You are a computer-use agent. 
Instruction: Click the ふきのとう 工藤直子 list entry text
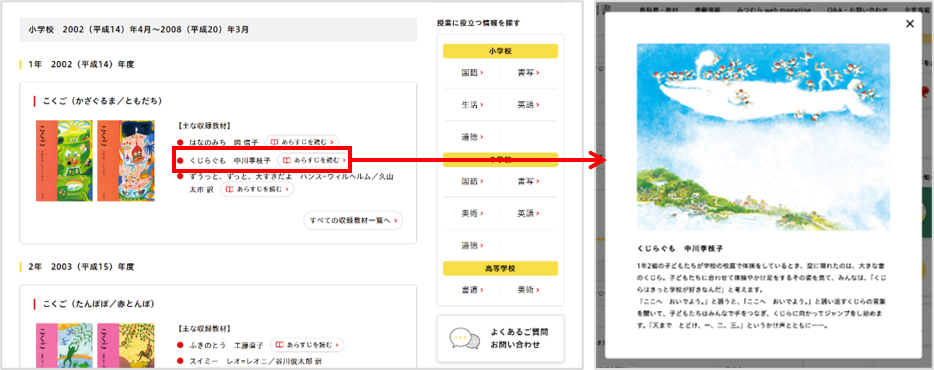pos(227,345)
